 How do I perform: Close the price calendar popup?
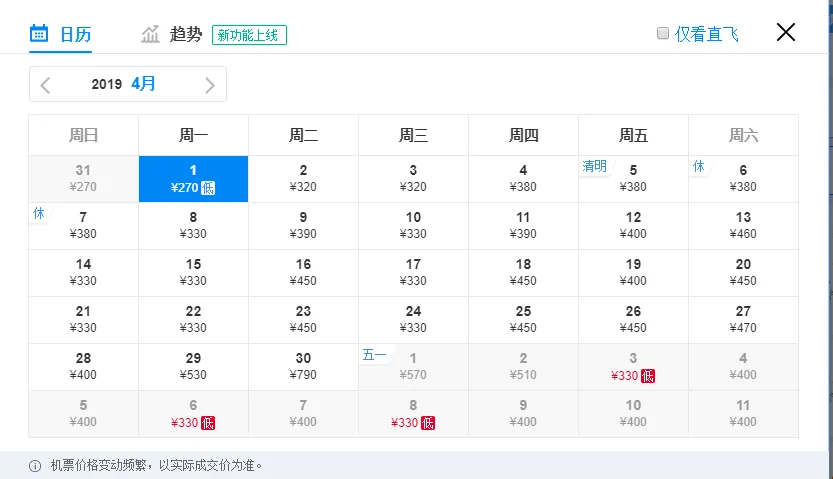click(x=786, y=32)
